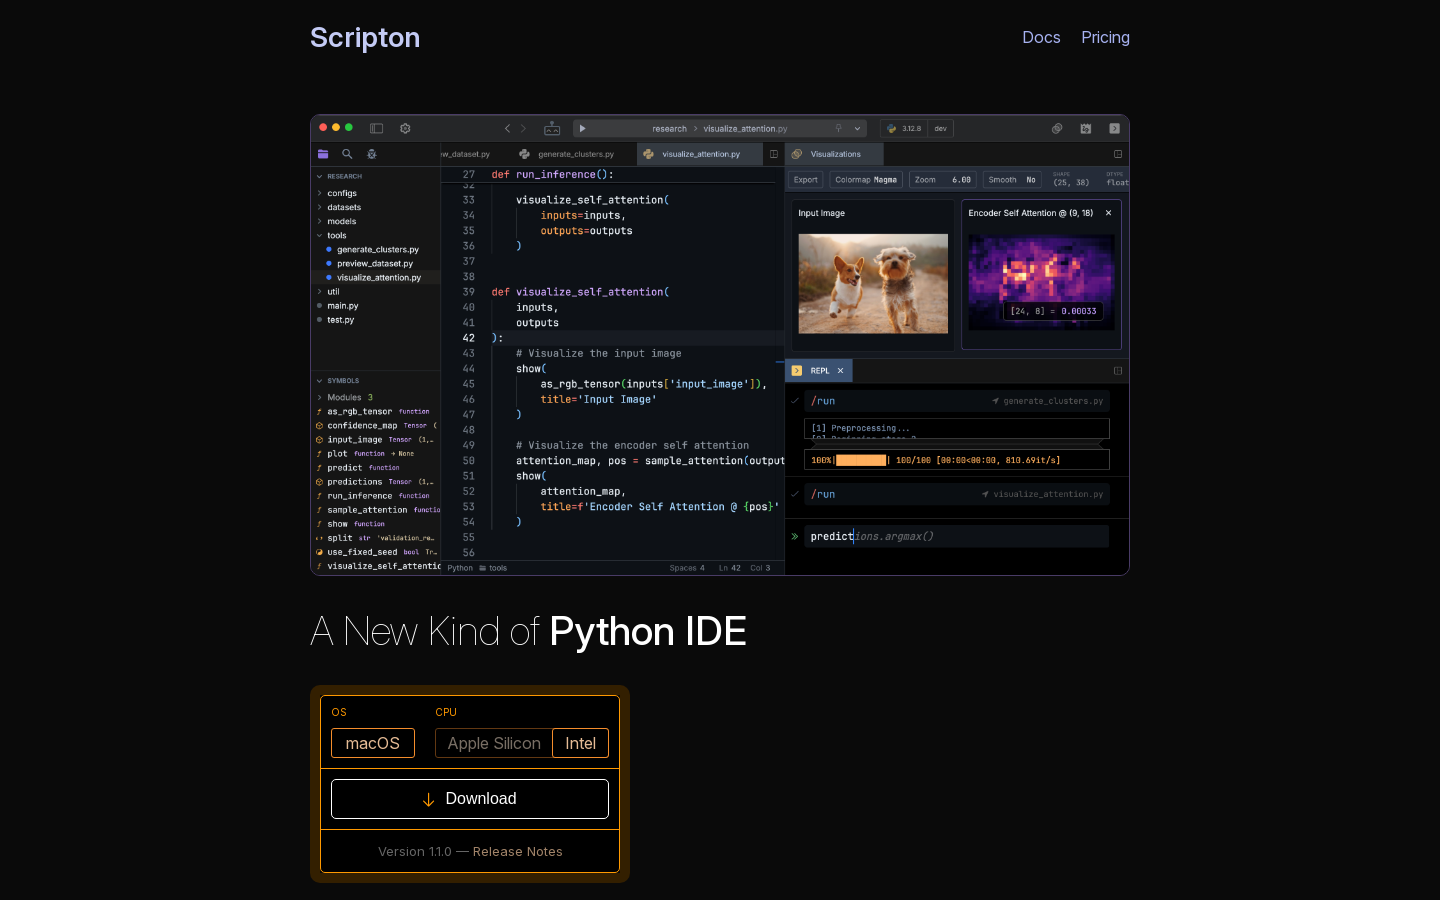Screen dimensions: 1440x900
Task: Open the run configuration dropdown chevron
Action: tap(857, 128)
